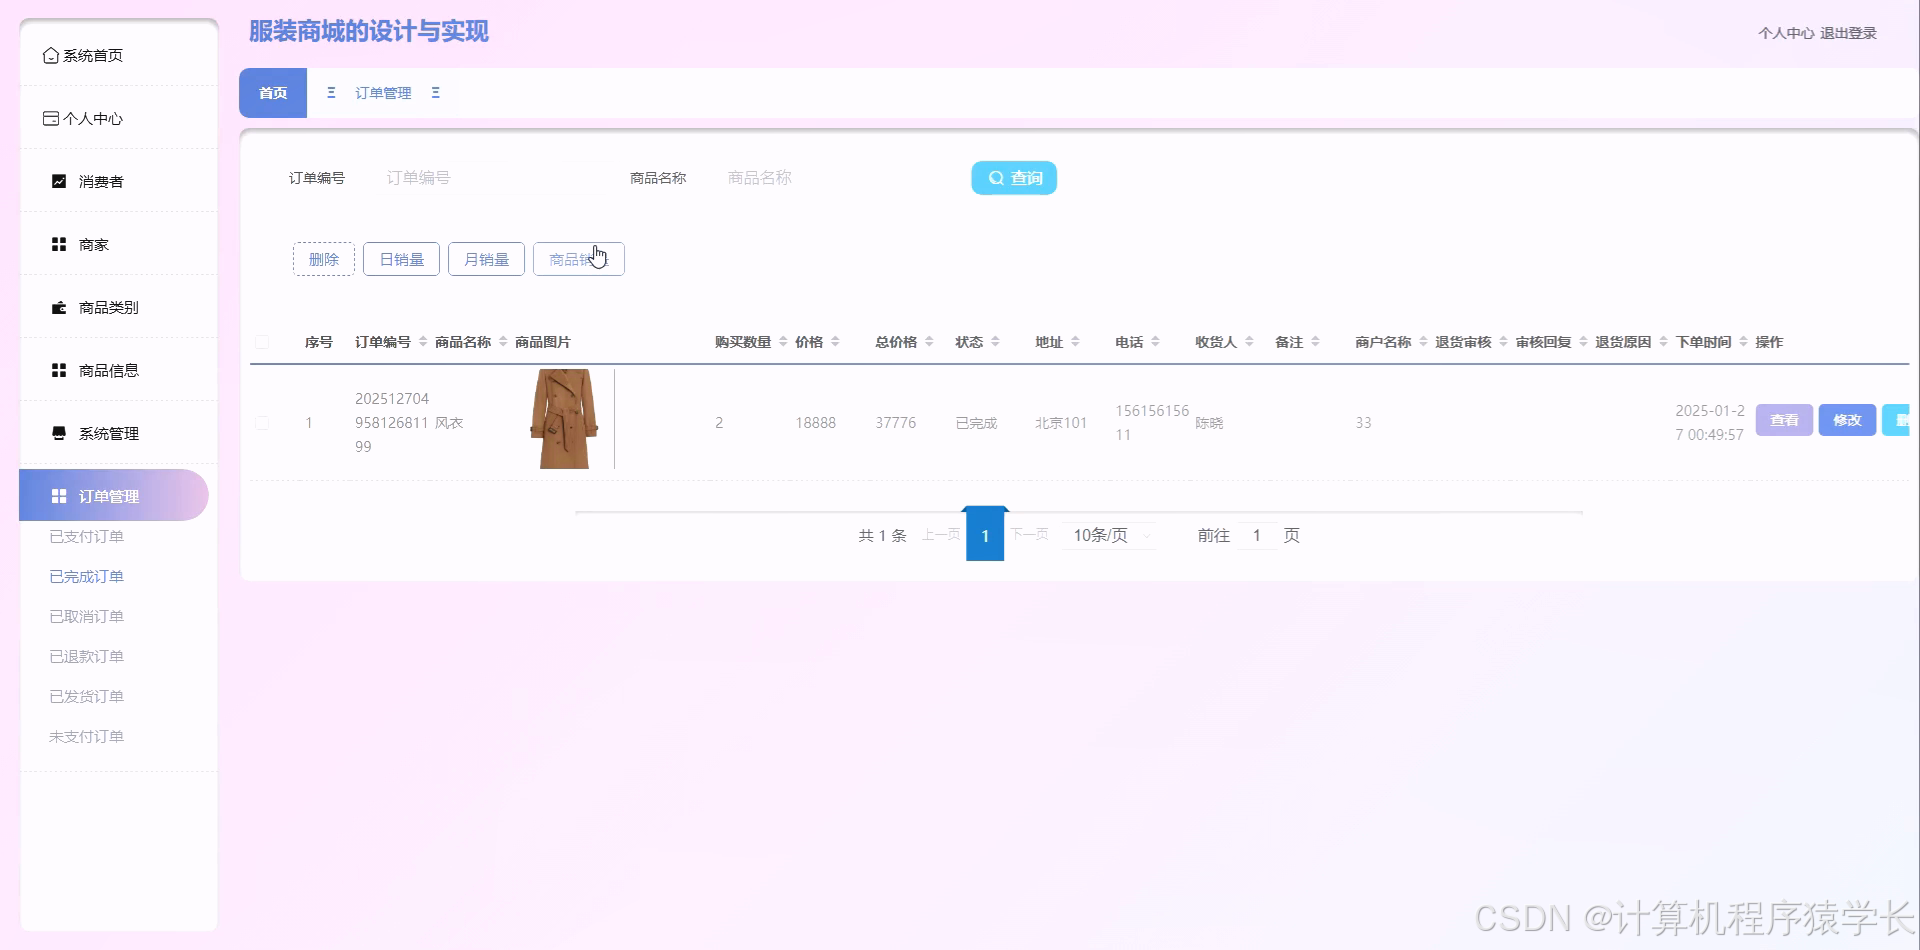Sort by 商户名称 using its sort arrows
The height and width of the screenshot is (950, 1920).
coord(1423,342)
